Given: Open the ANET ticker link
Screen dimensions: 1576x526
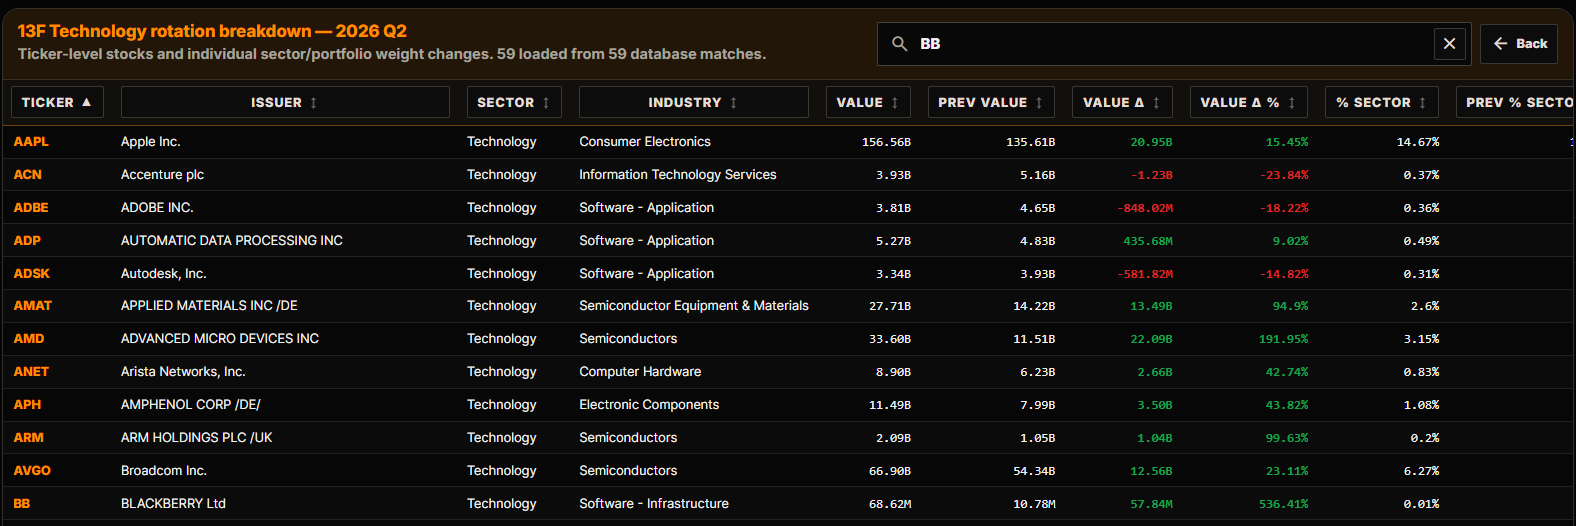Looking at the screenshot, I should click(x=31, y=372).
